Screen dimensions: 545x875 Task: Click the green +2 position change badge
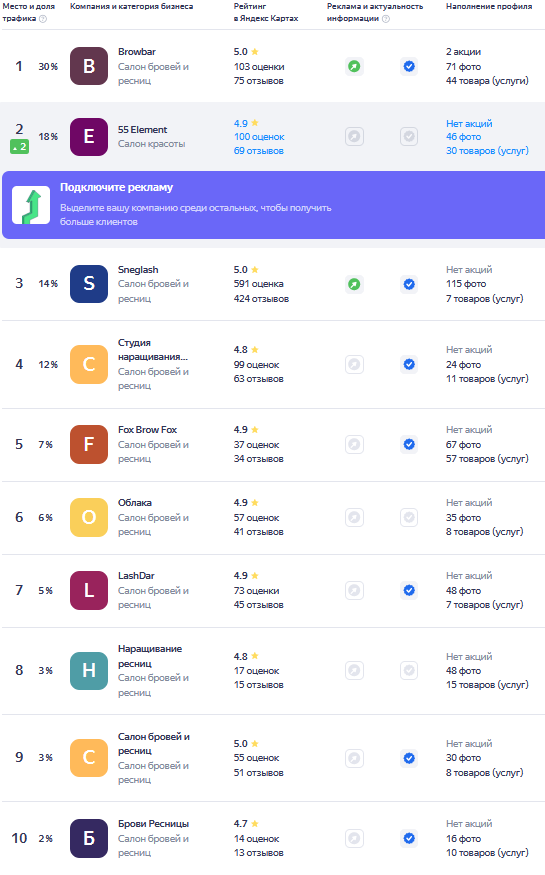click(20, 147)
